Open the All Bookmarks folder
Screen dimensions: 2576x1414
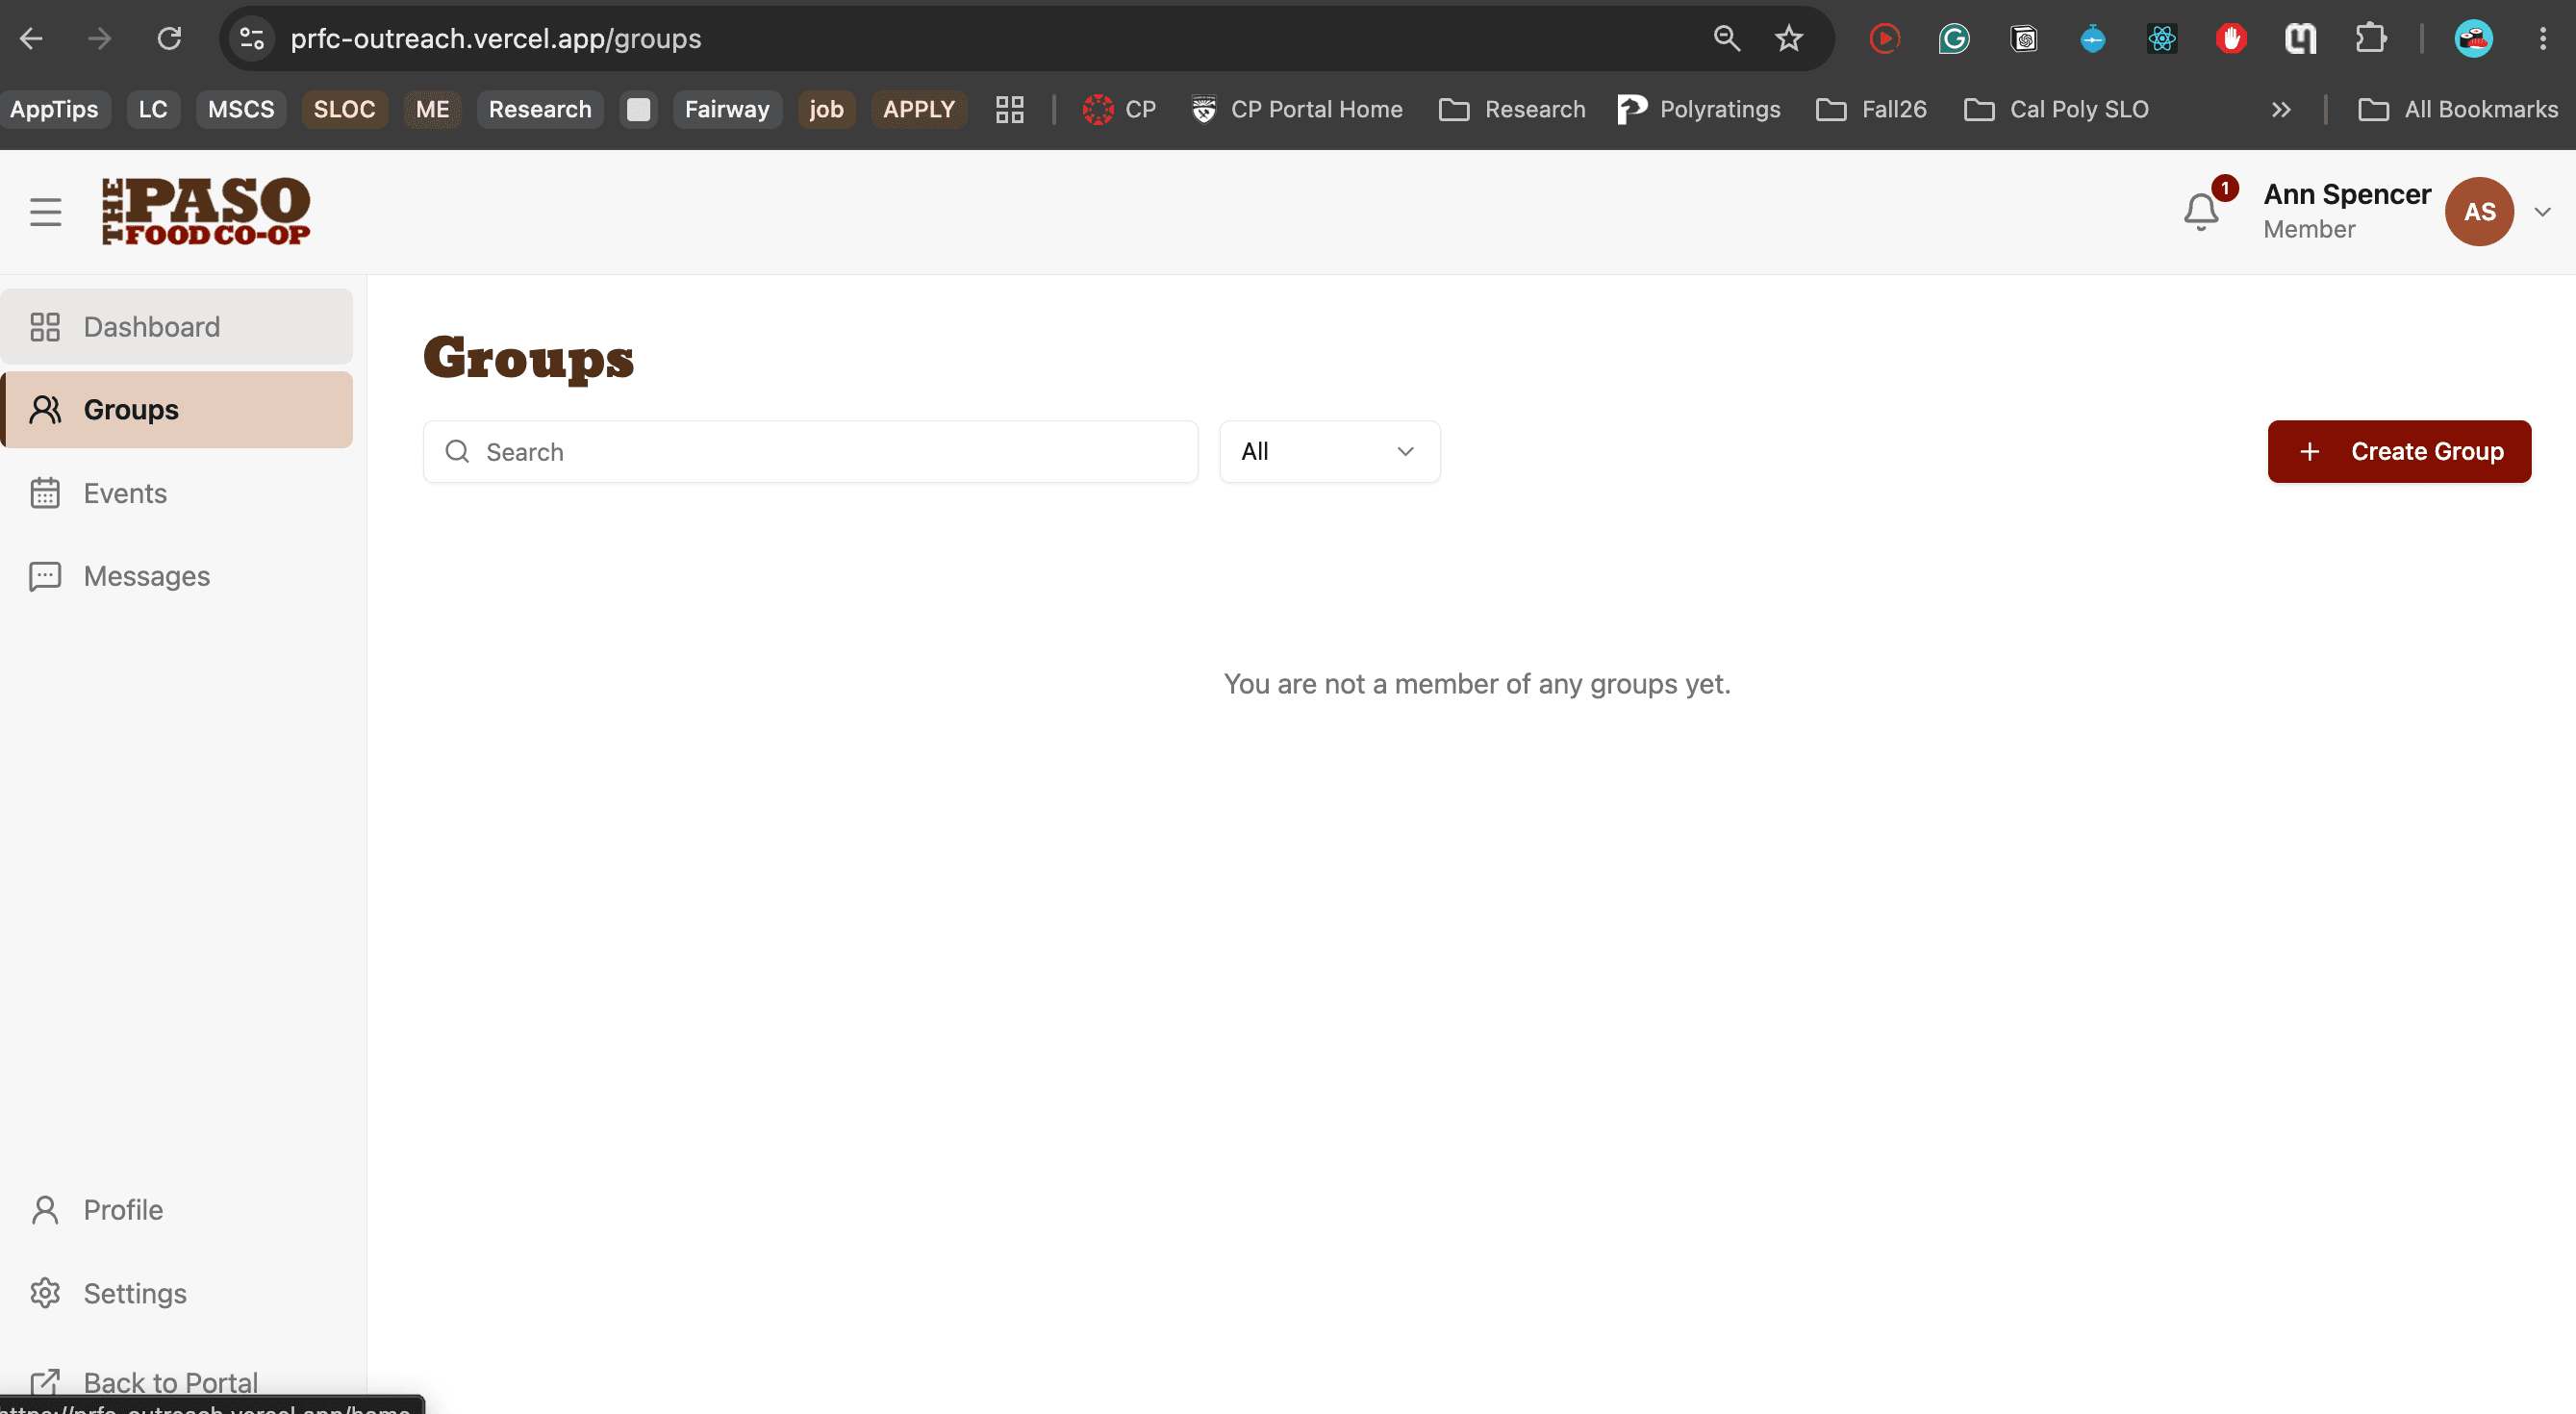2458,109
